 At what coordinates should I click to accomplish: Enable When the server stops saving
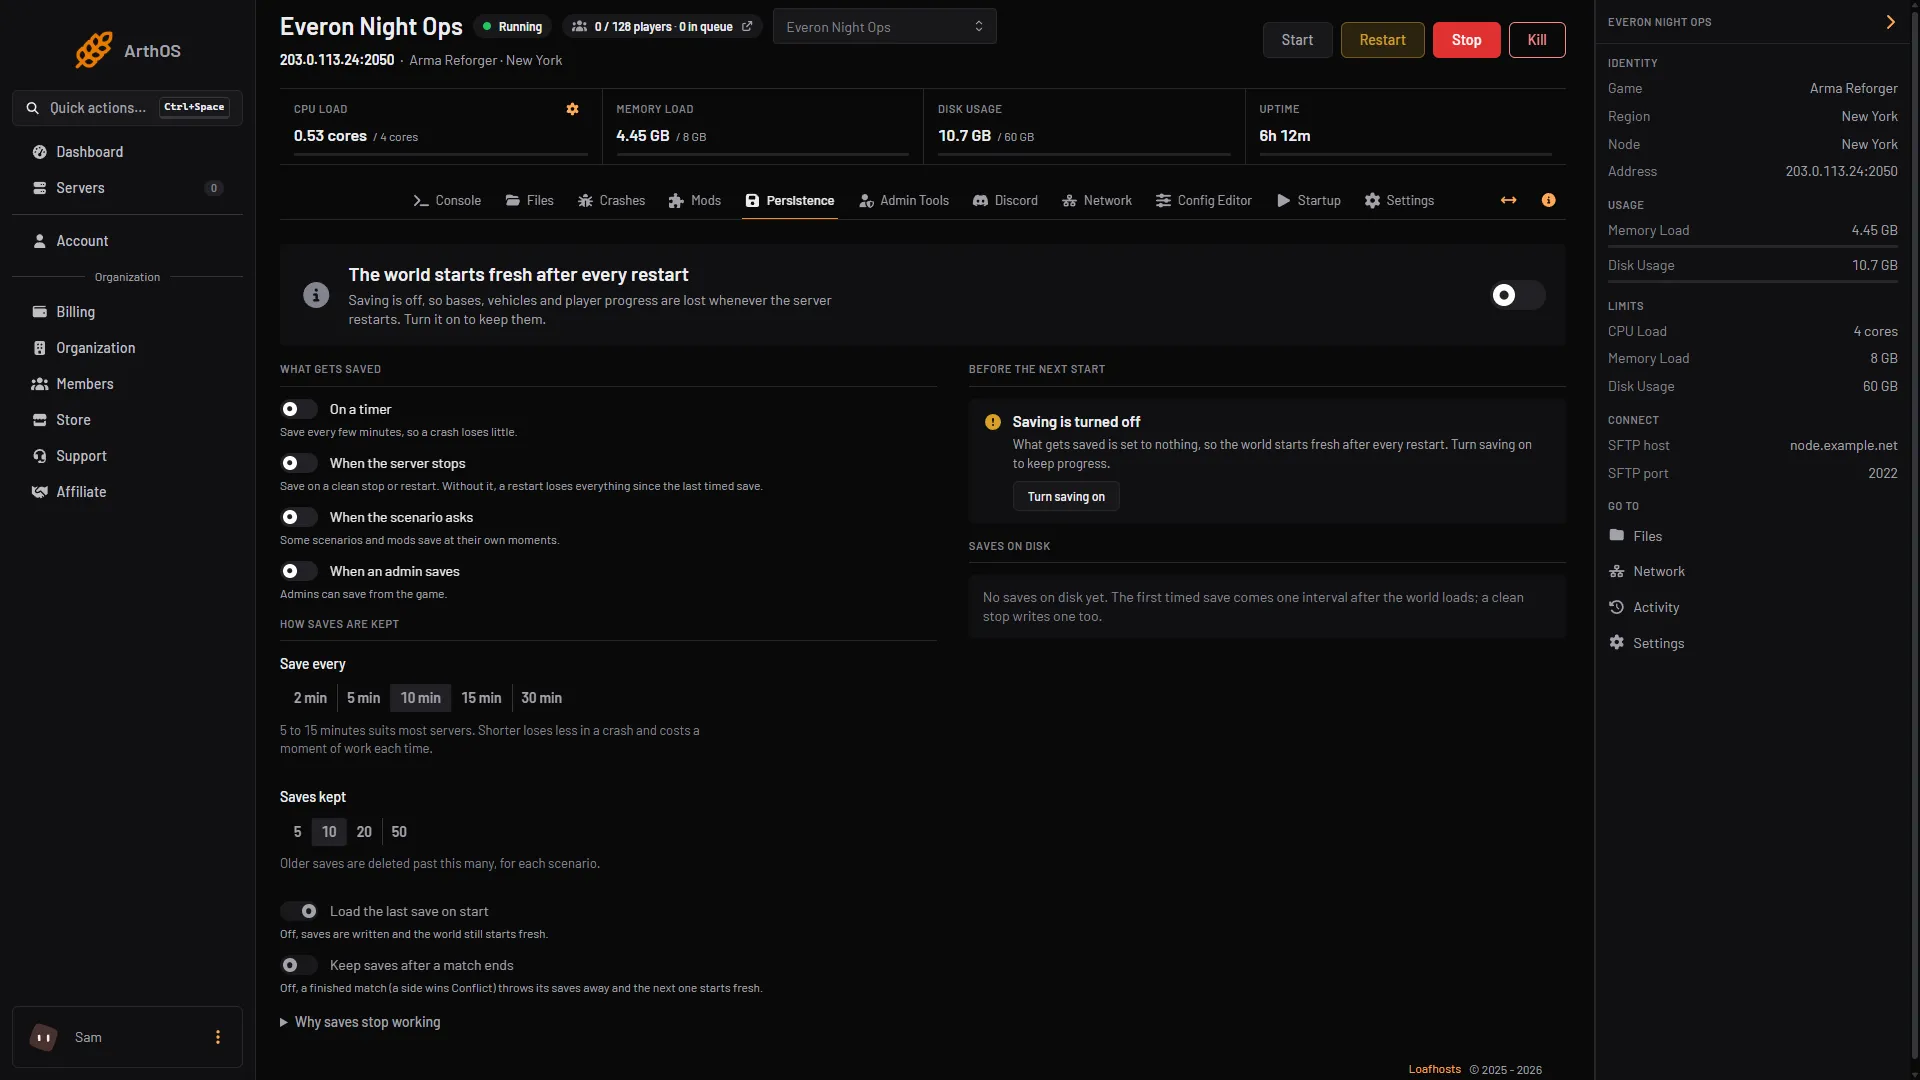299,463
